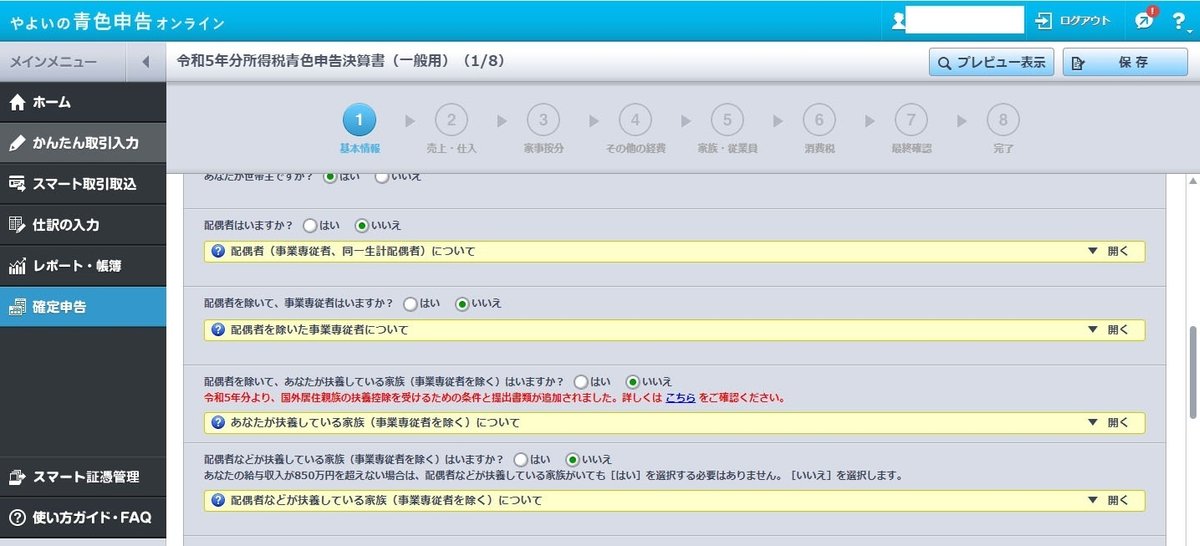Click the 使い方ガイド・FAQ question icon
Screen dimensions: 1200x546
click(17, 518)
